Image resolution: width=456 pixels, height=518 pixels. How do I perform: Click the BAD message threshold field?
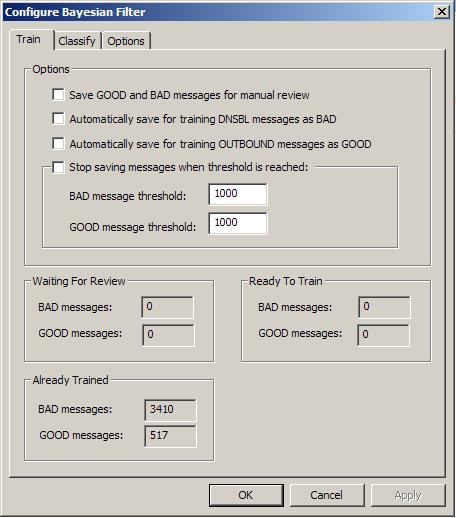click(238, 194)
